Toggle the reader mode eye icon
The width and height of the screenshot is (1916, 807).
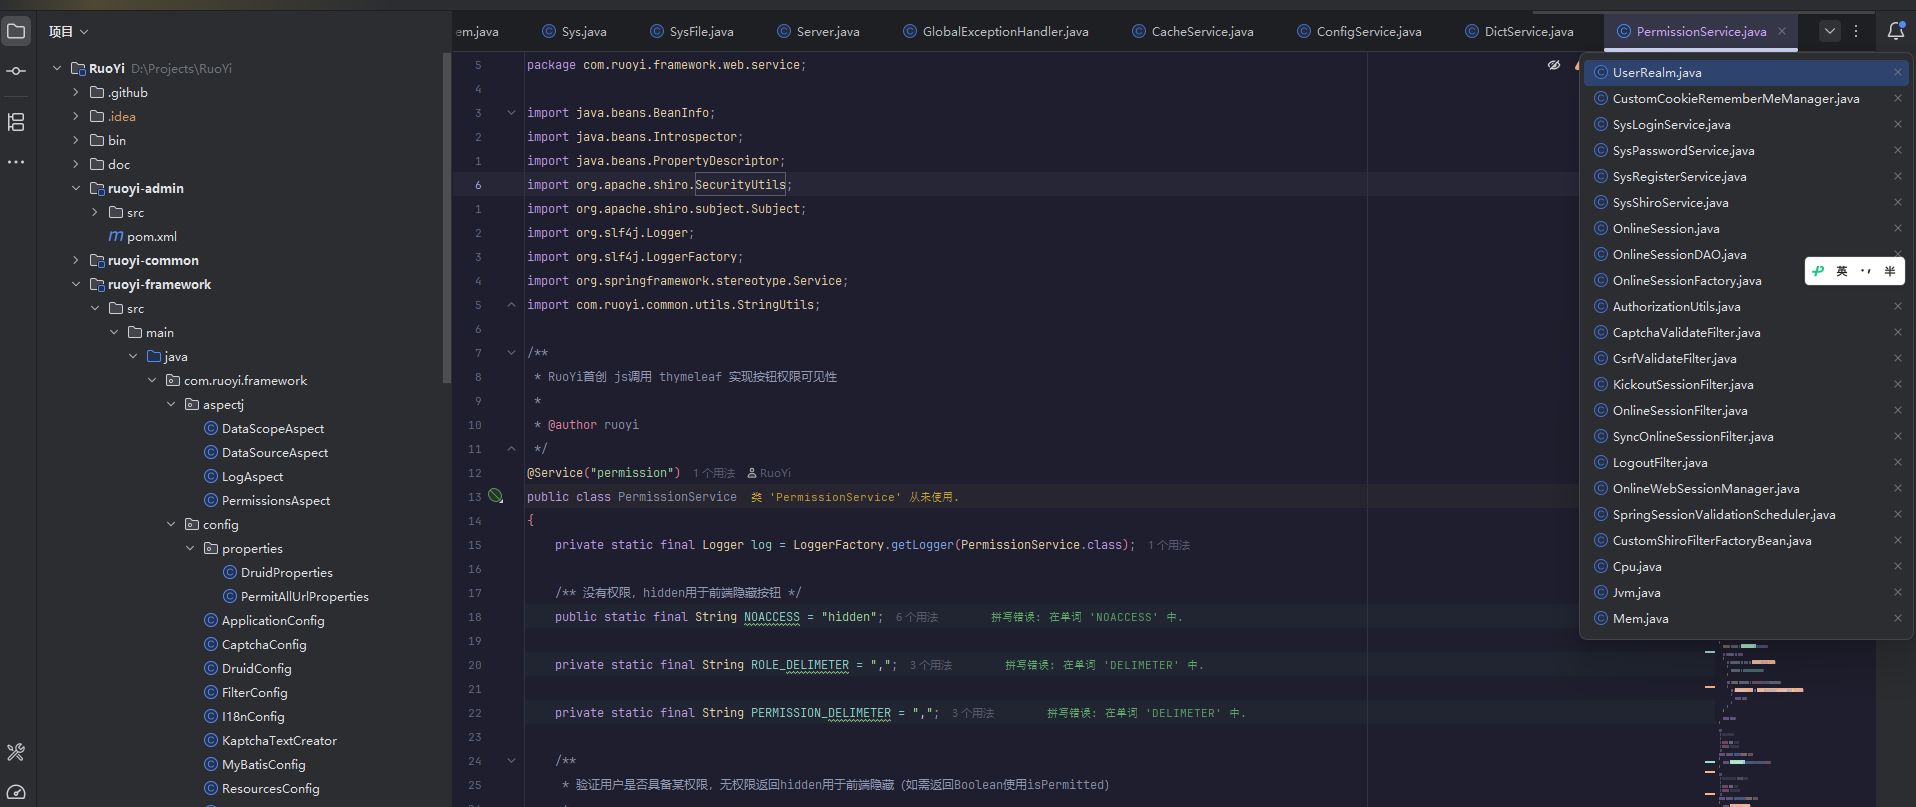click(1554, 65)
